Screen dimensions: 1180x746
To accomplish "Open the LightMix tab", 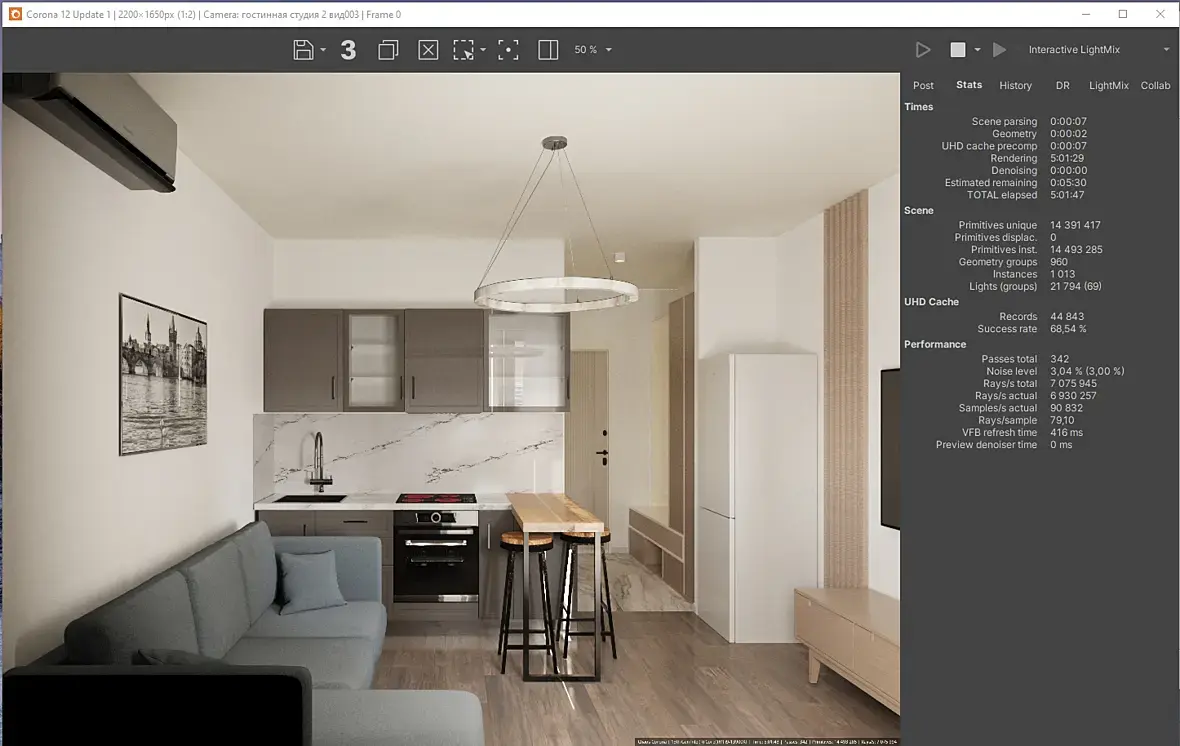I will [1109, 85].
